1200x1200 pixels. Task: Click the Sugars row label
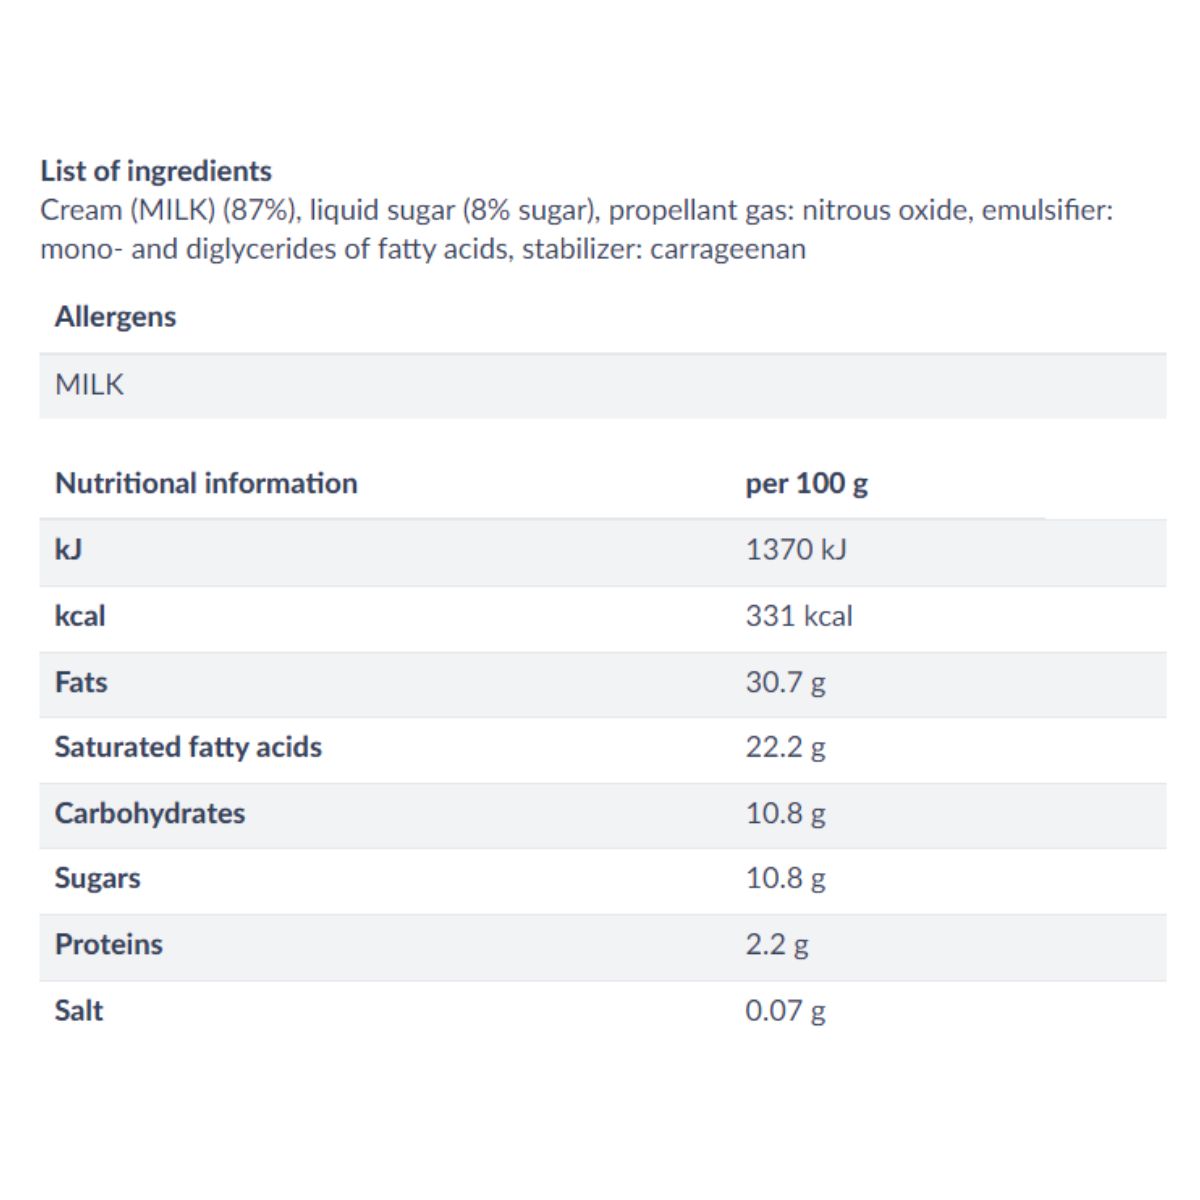click(x=98, y=879)
